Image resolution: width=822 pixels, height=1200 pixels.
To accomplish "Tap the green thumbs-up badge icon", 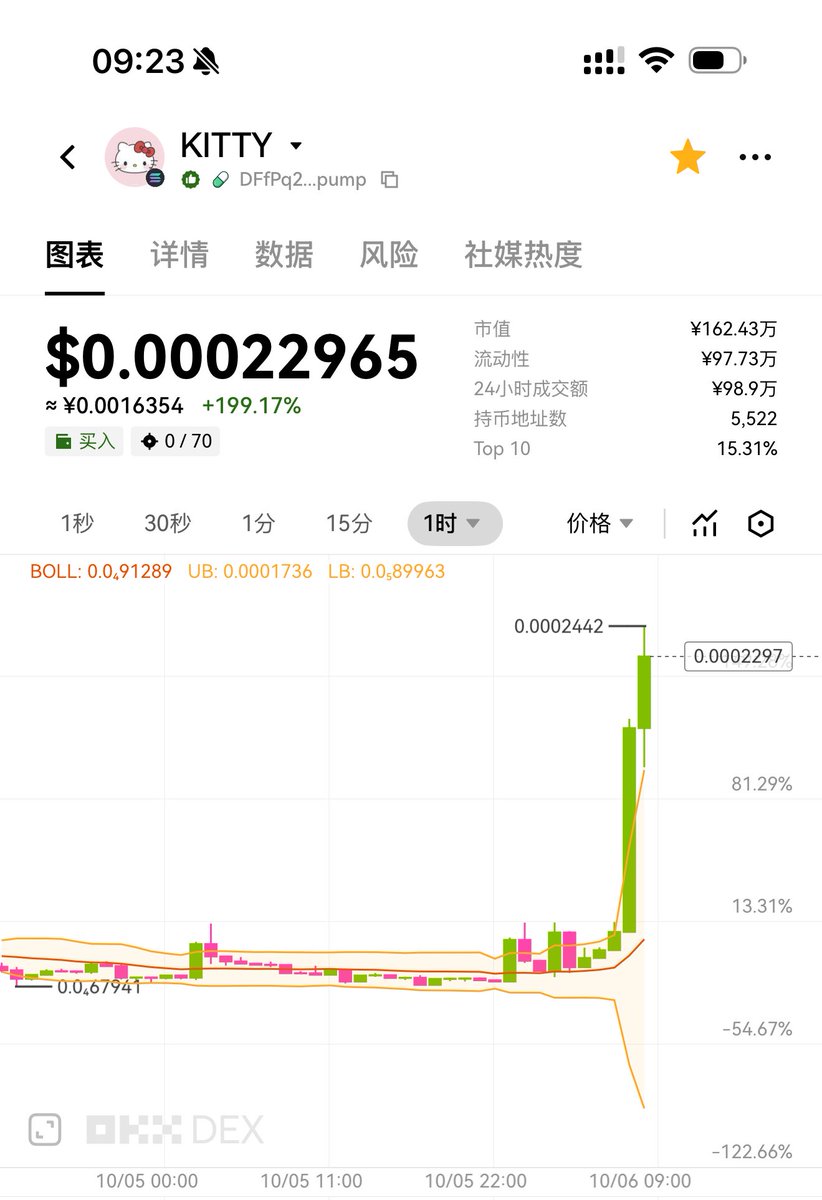I will click(190, 180).
